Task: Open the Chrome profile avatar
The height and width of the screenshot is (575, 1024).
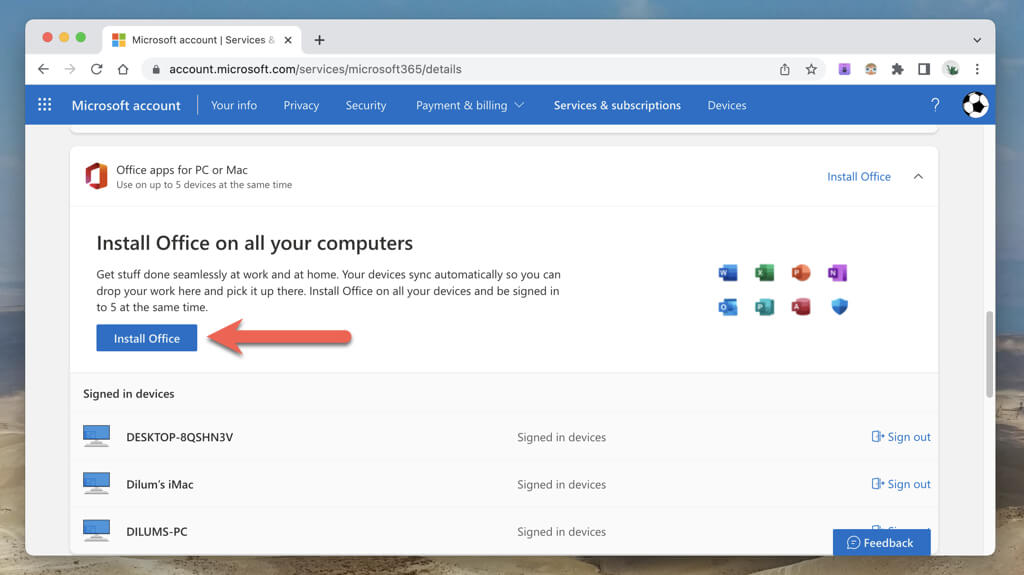Action: point(952,69)
